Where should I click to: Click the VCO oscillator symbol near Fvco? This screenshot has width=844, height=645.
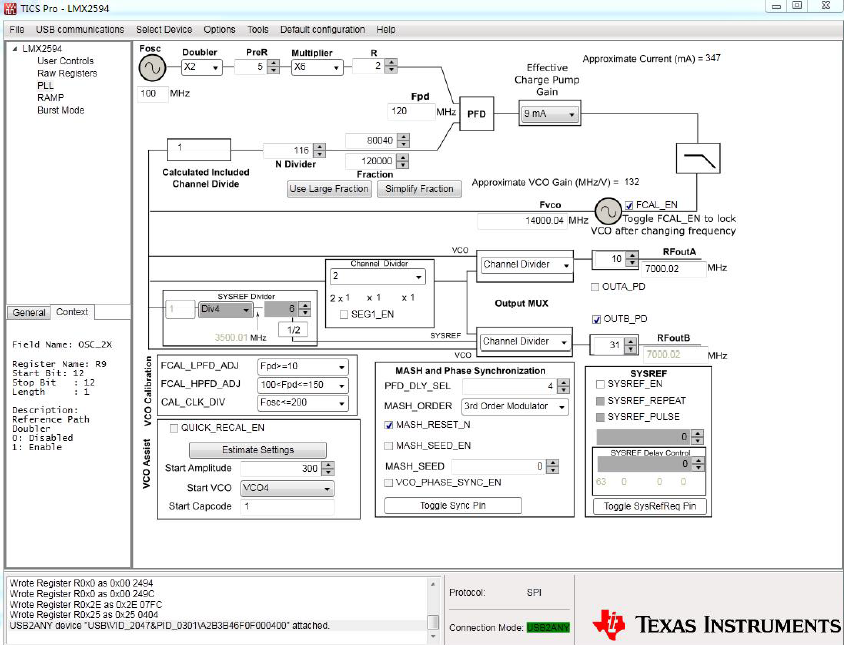(x=608, y=212)
